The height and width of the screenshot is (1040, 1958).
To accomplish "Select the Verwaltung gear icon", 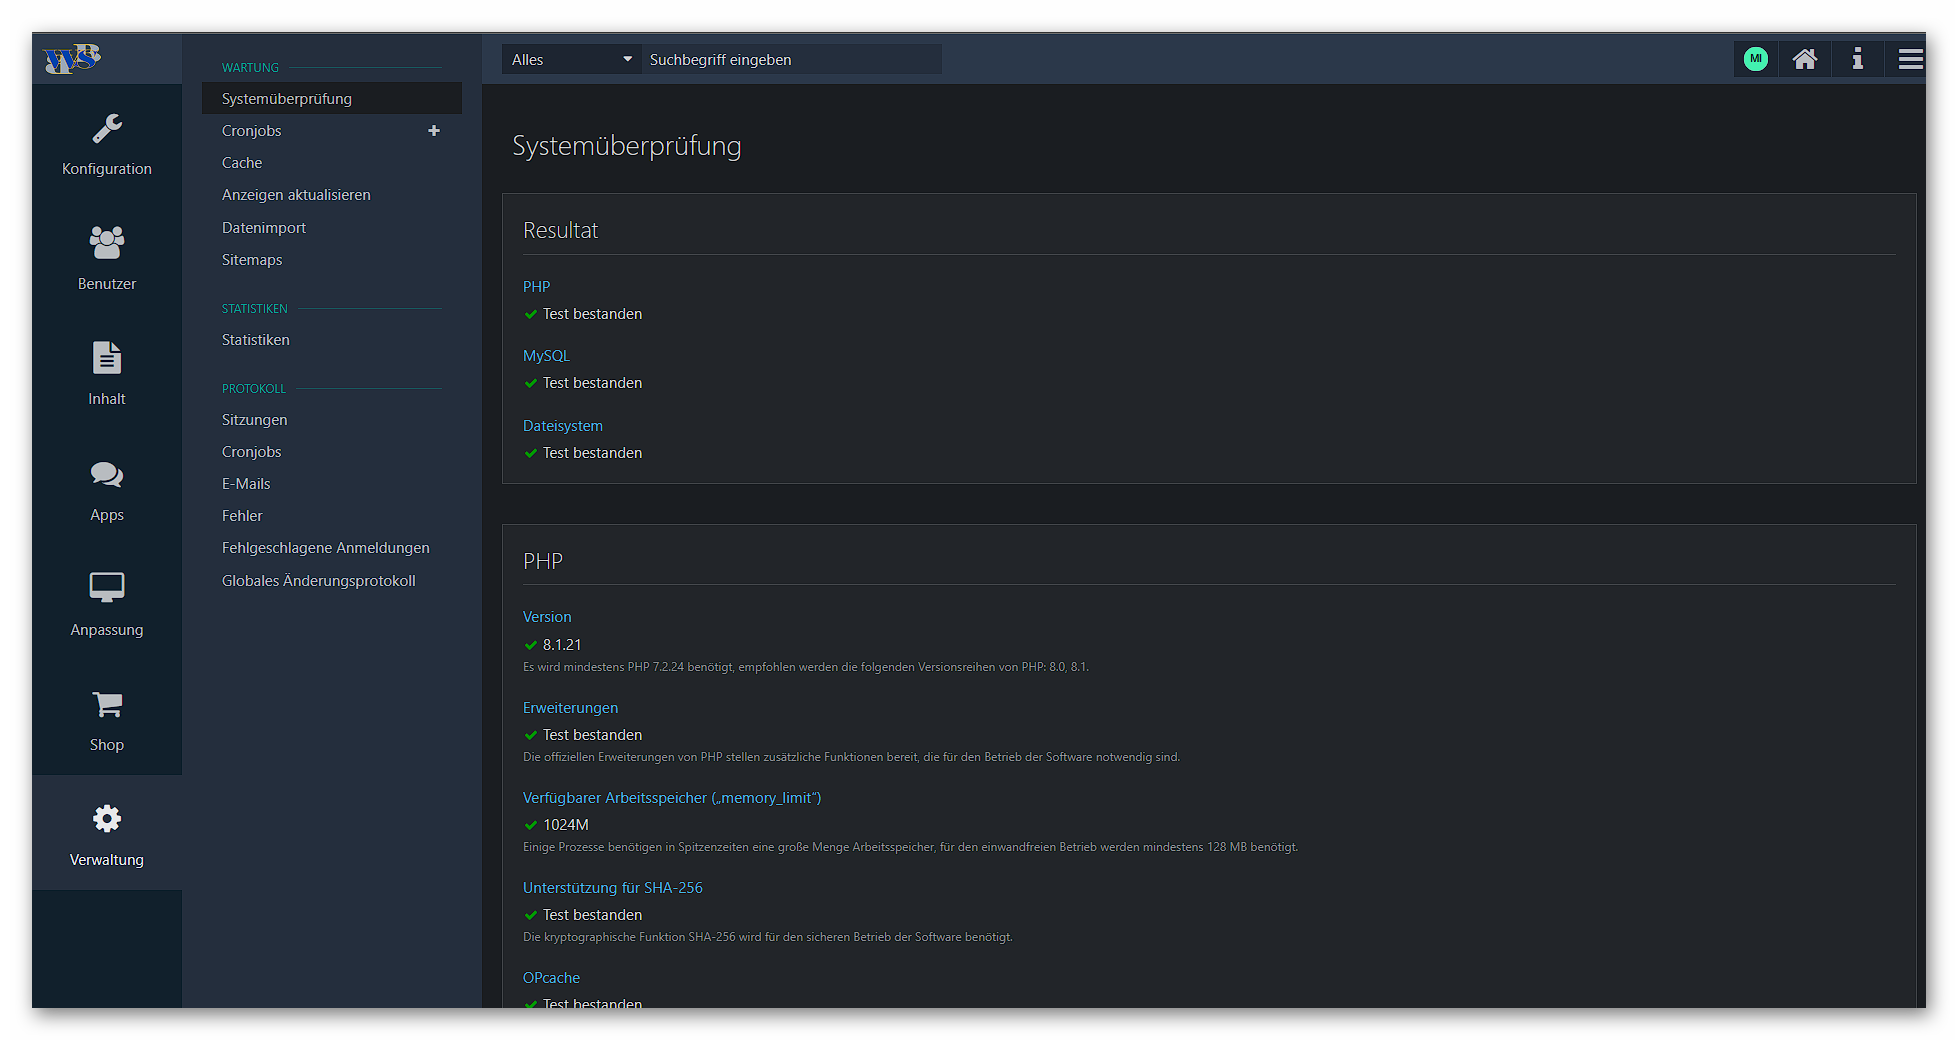I will (x=107, y=819).
